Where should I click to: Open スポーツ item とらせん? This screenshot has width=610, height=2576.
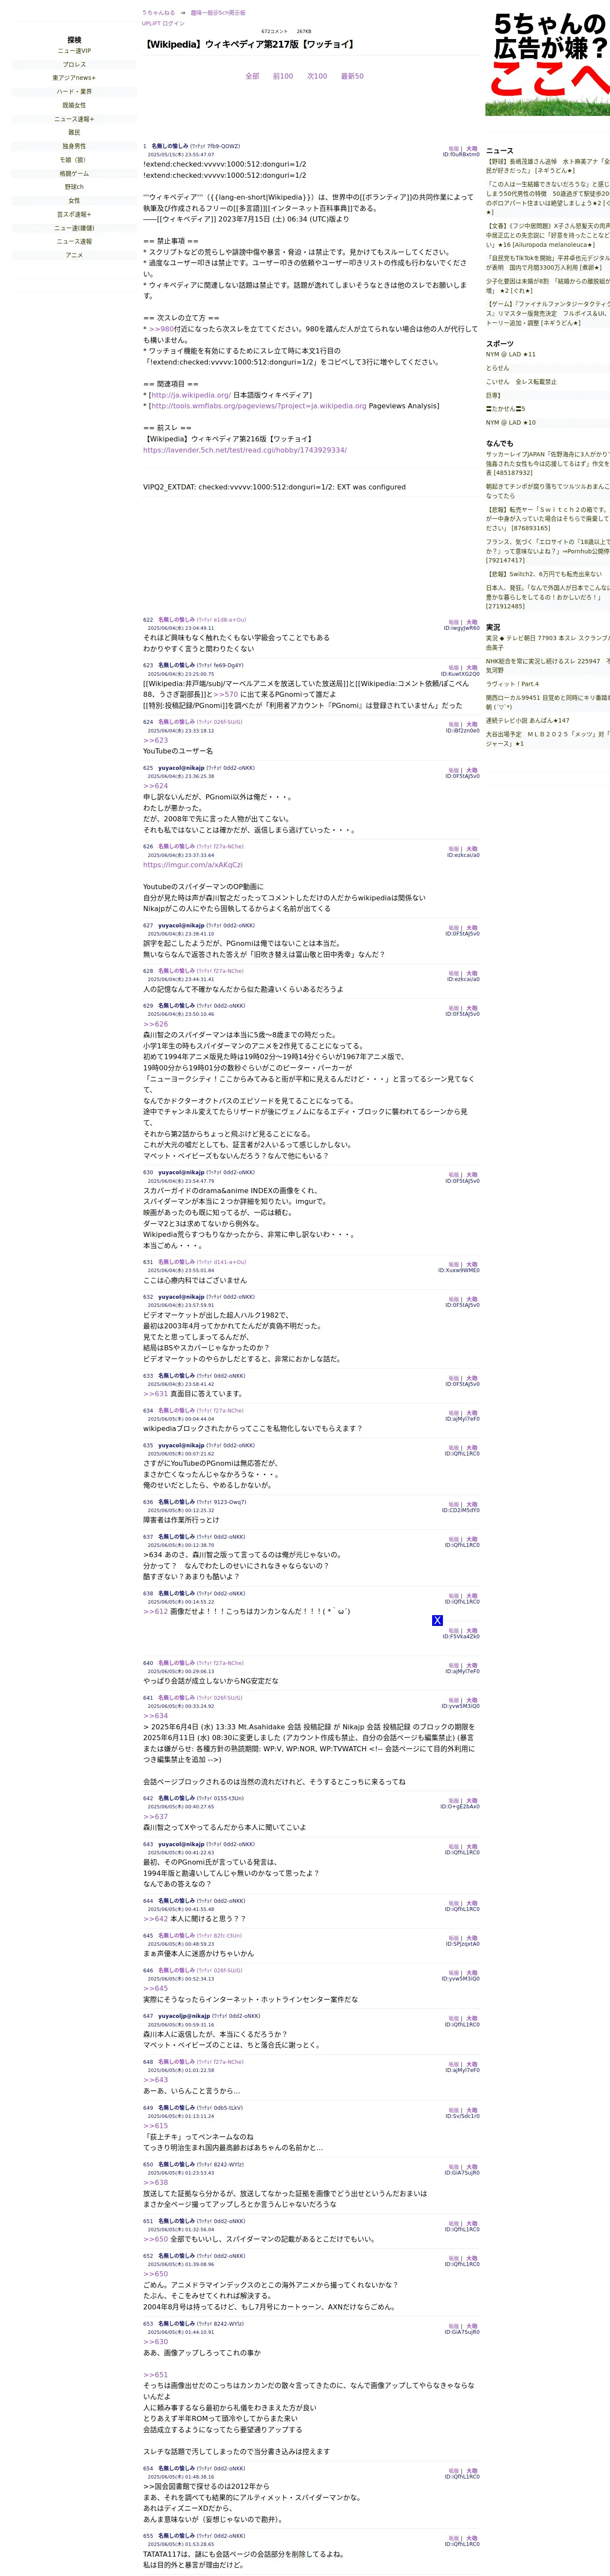point(497,368)
